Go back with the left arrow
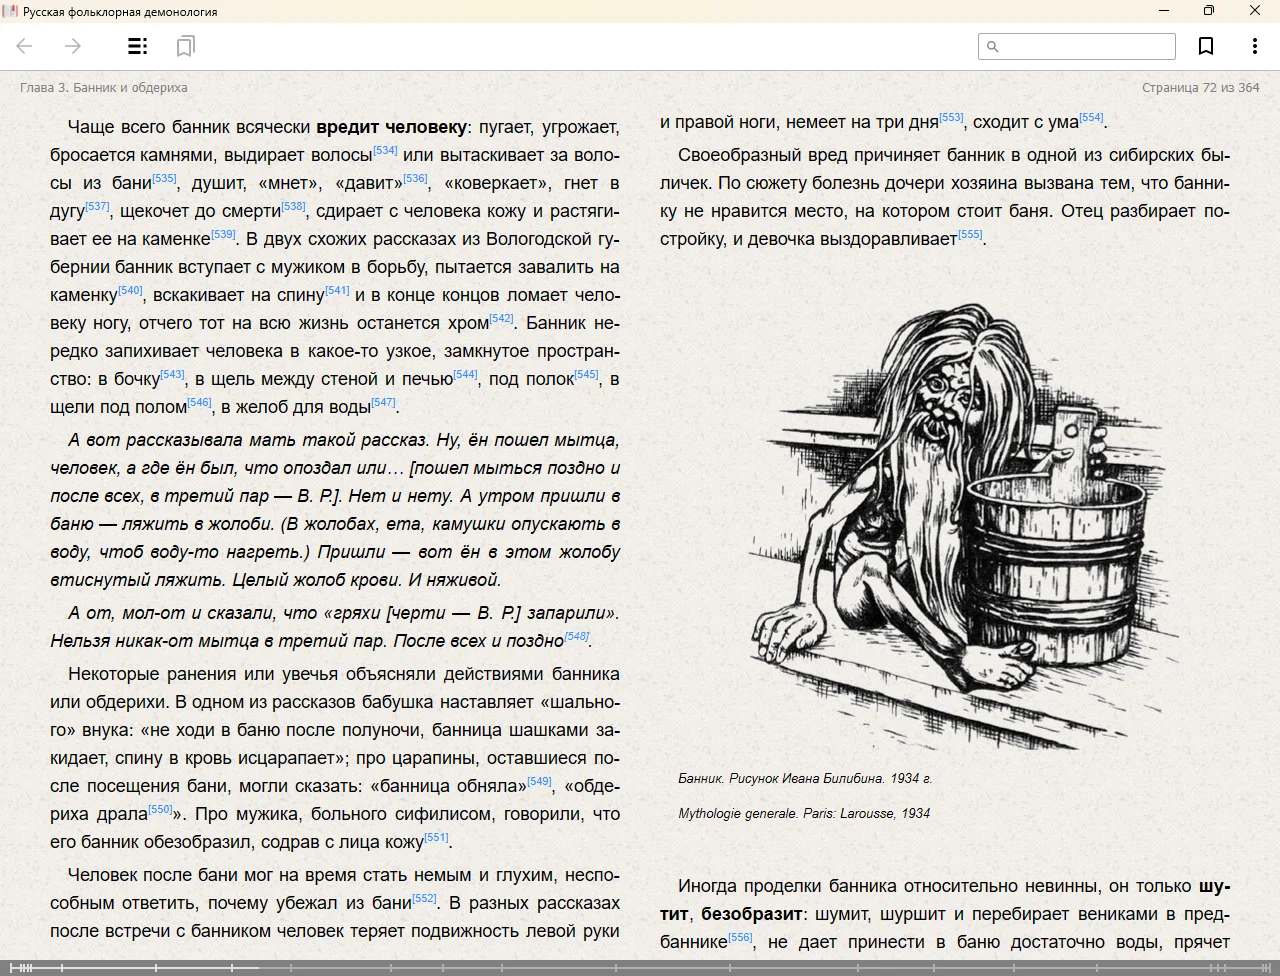 [25, 46]
